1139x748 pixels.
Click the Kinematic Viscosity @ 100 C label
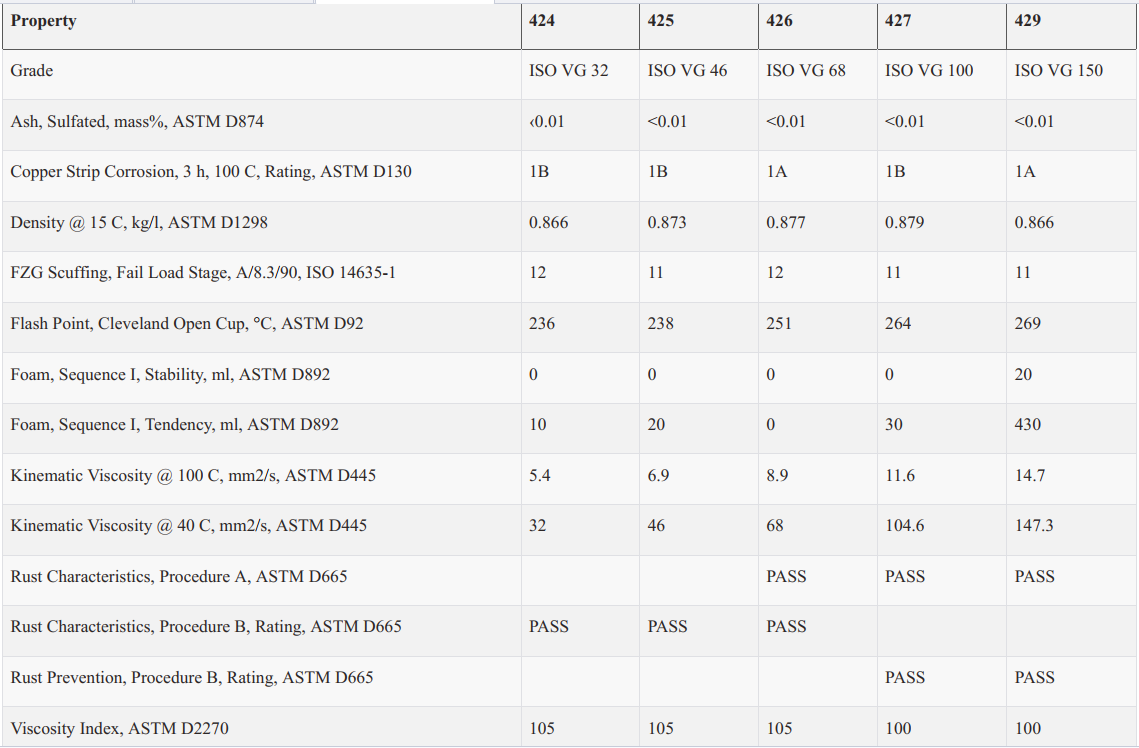[193, 476]
